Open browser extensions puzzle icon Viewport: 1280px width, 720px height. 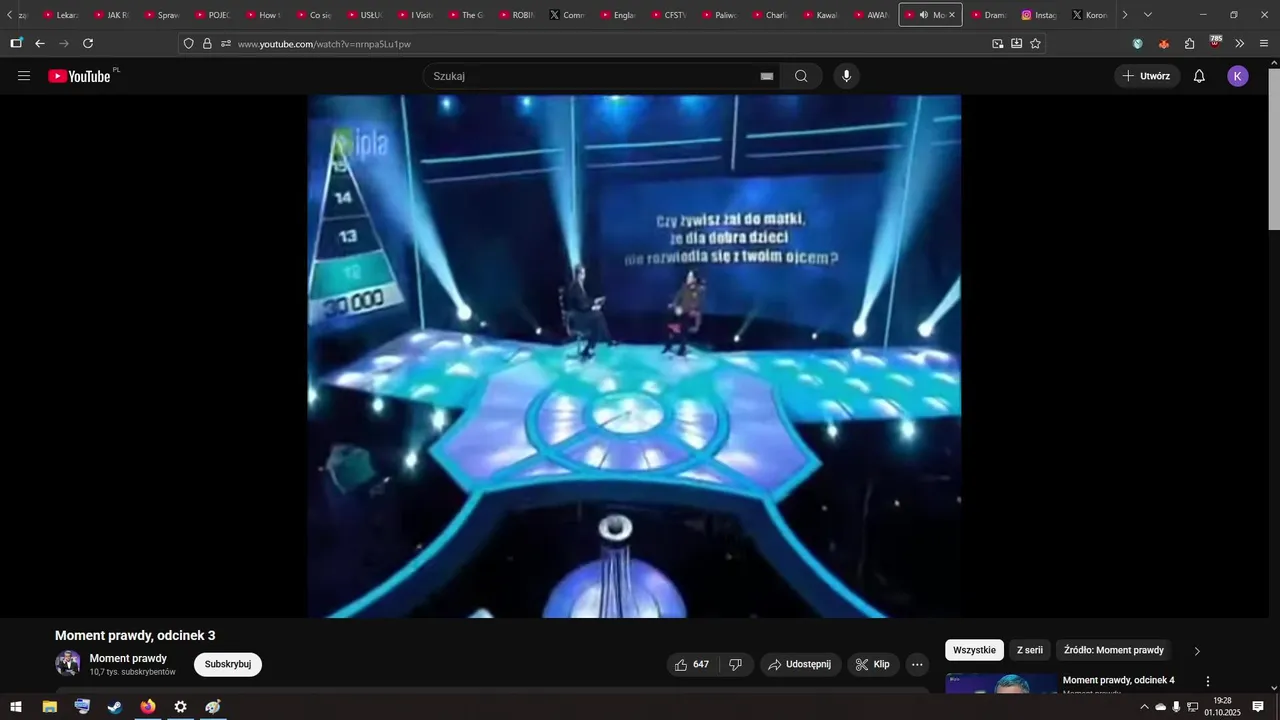click(1189, 43)
